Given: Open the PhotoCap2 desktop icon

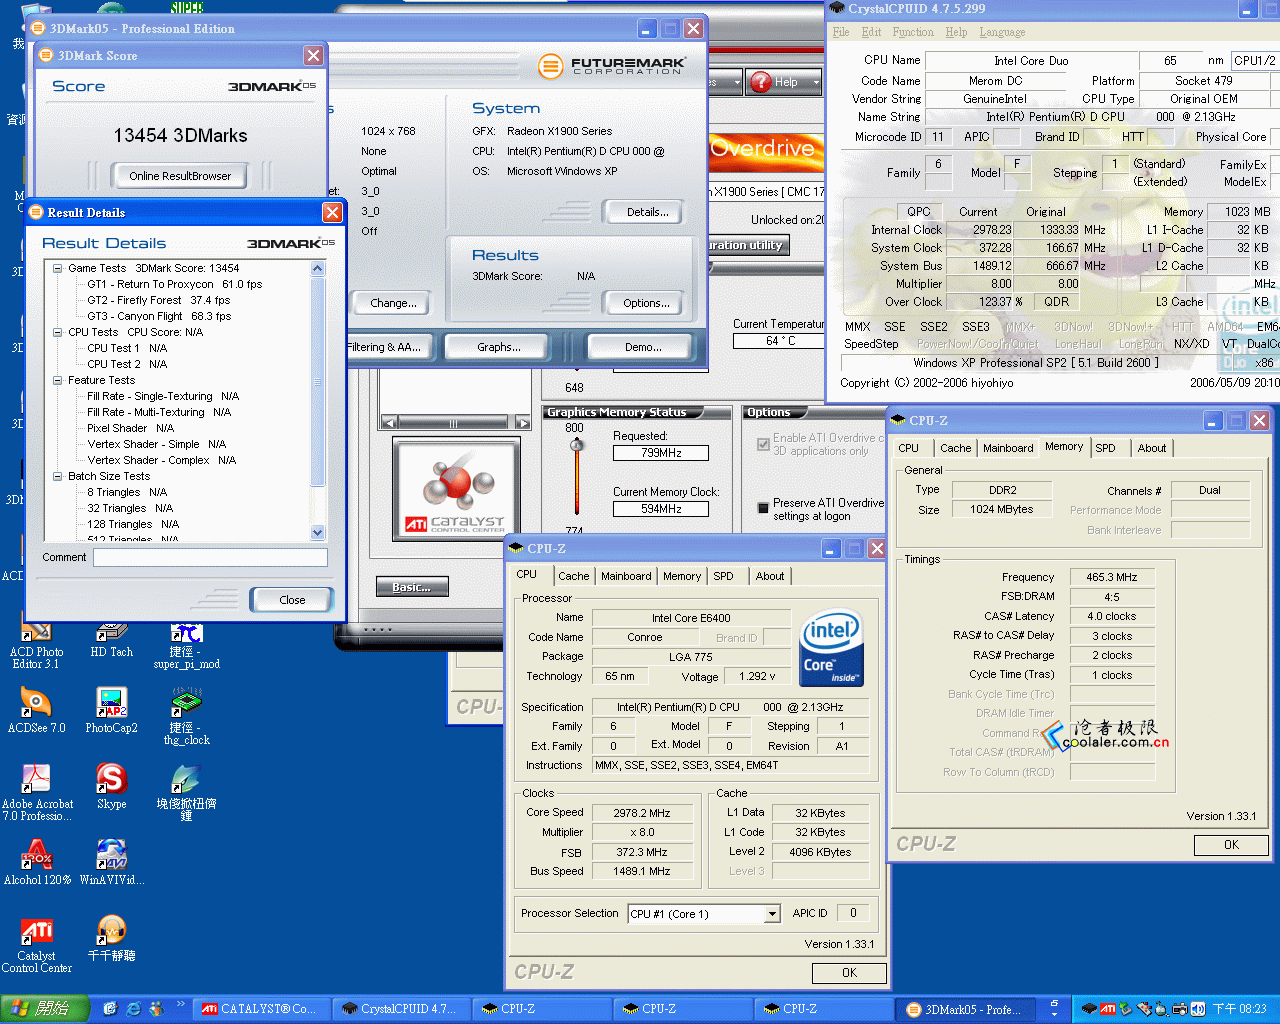Looking at the screenshot, I should click(111, 704).
